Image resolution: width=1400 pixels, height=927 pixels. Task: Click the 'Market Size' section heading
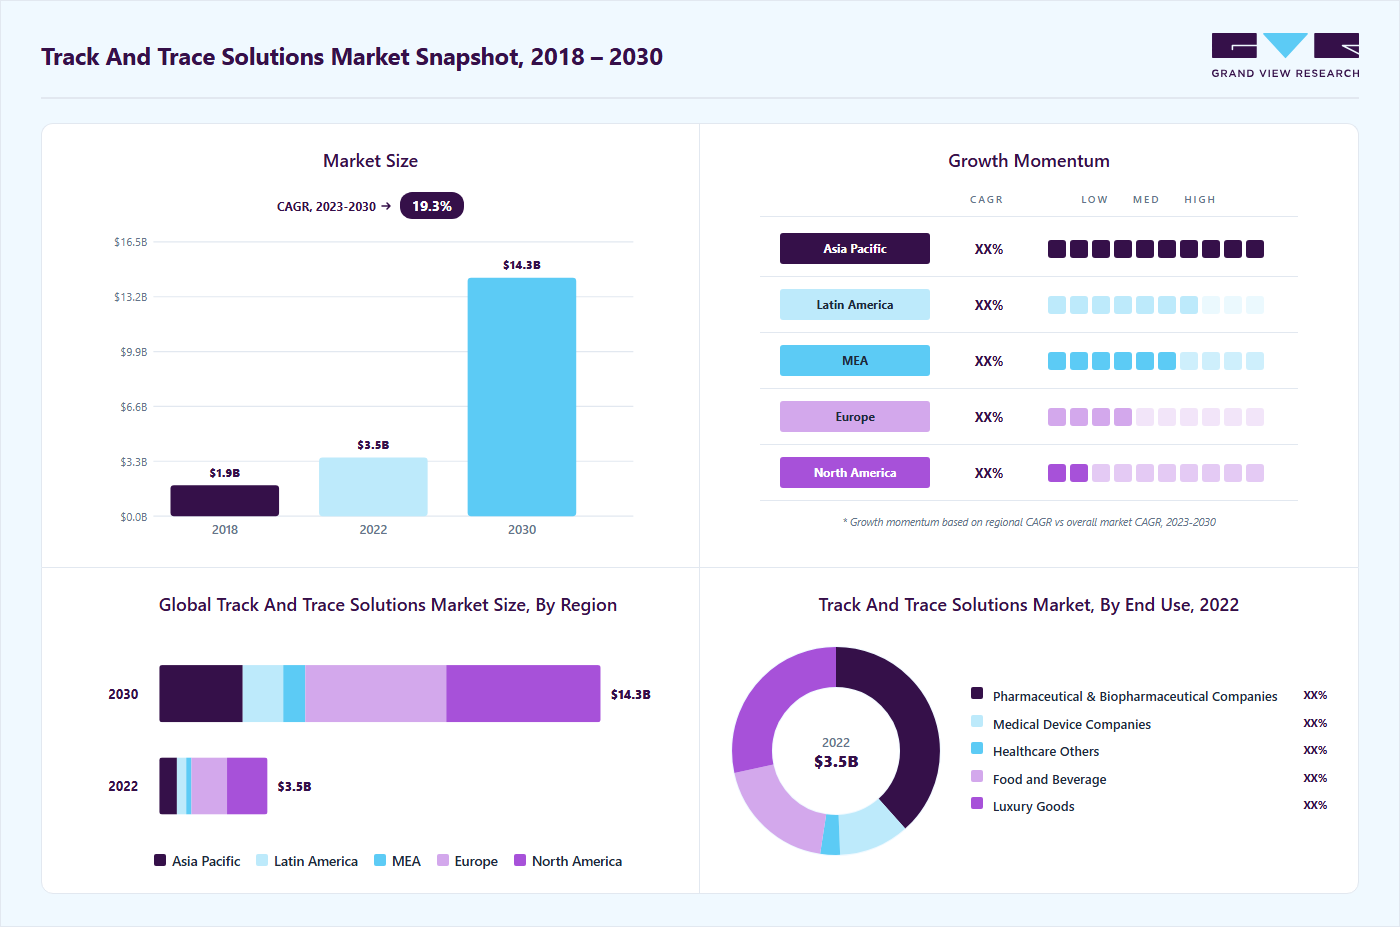point(370,161)
